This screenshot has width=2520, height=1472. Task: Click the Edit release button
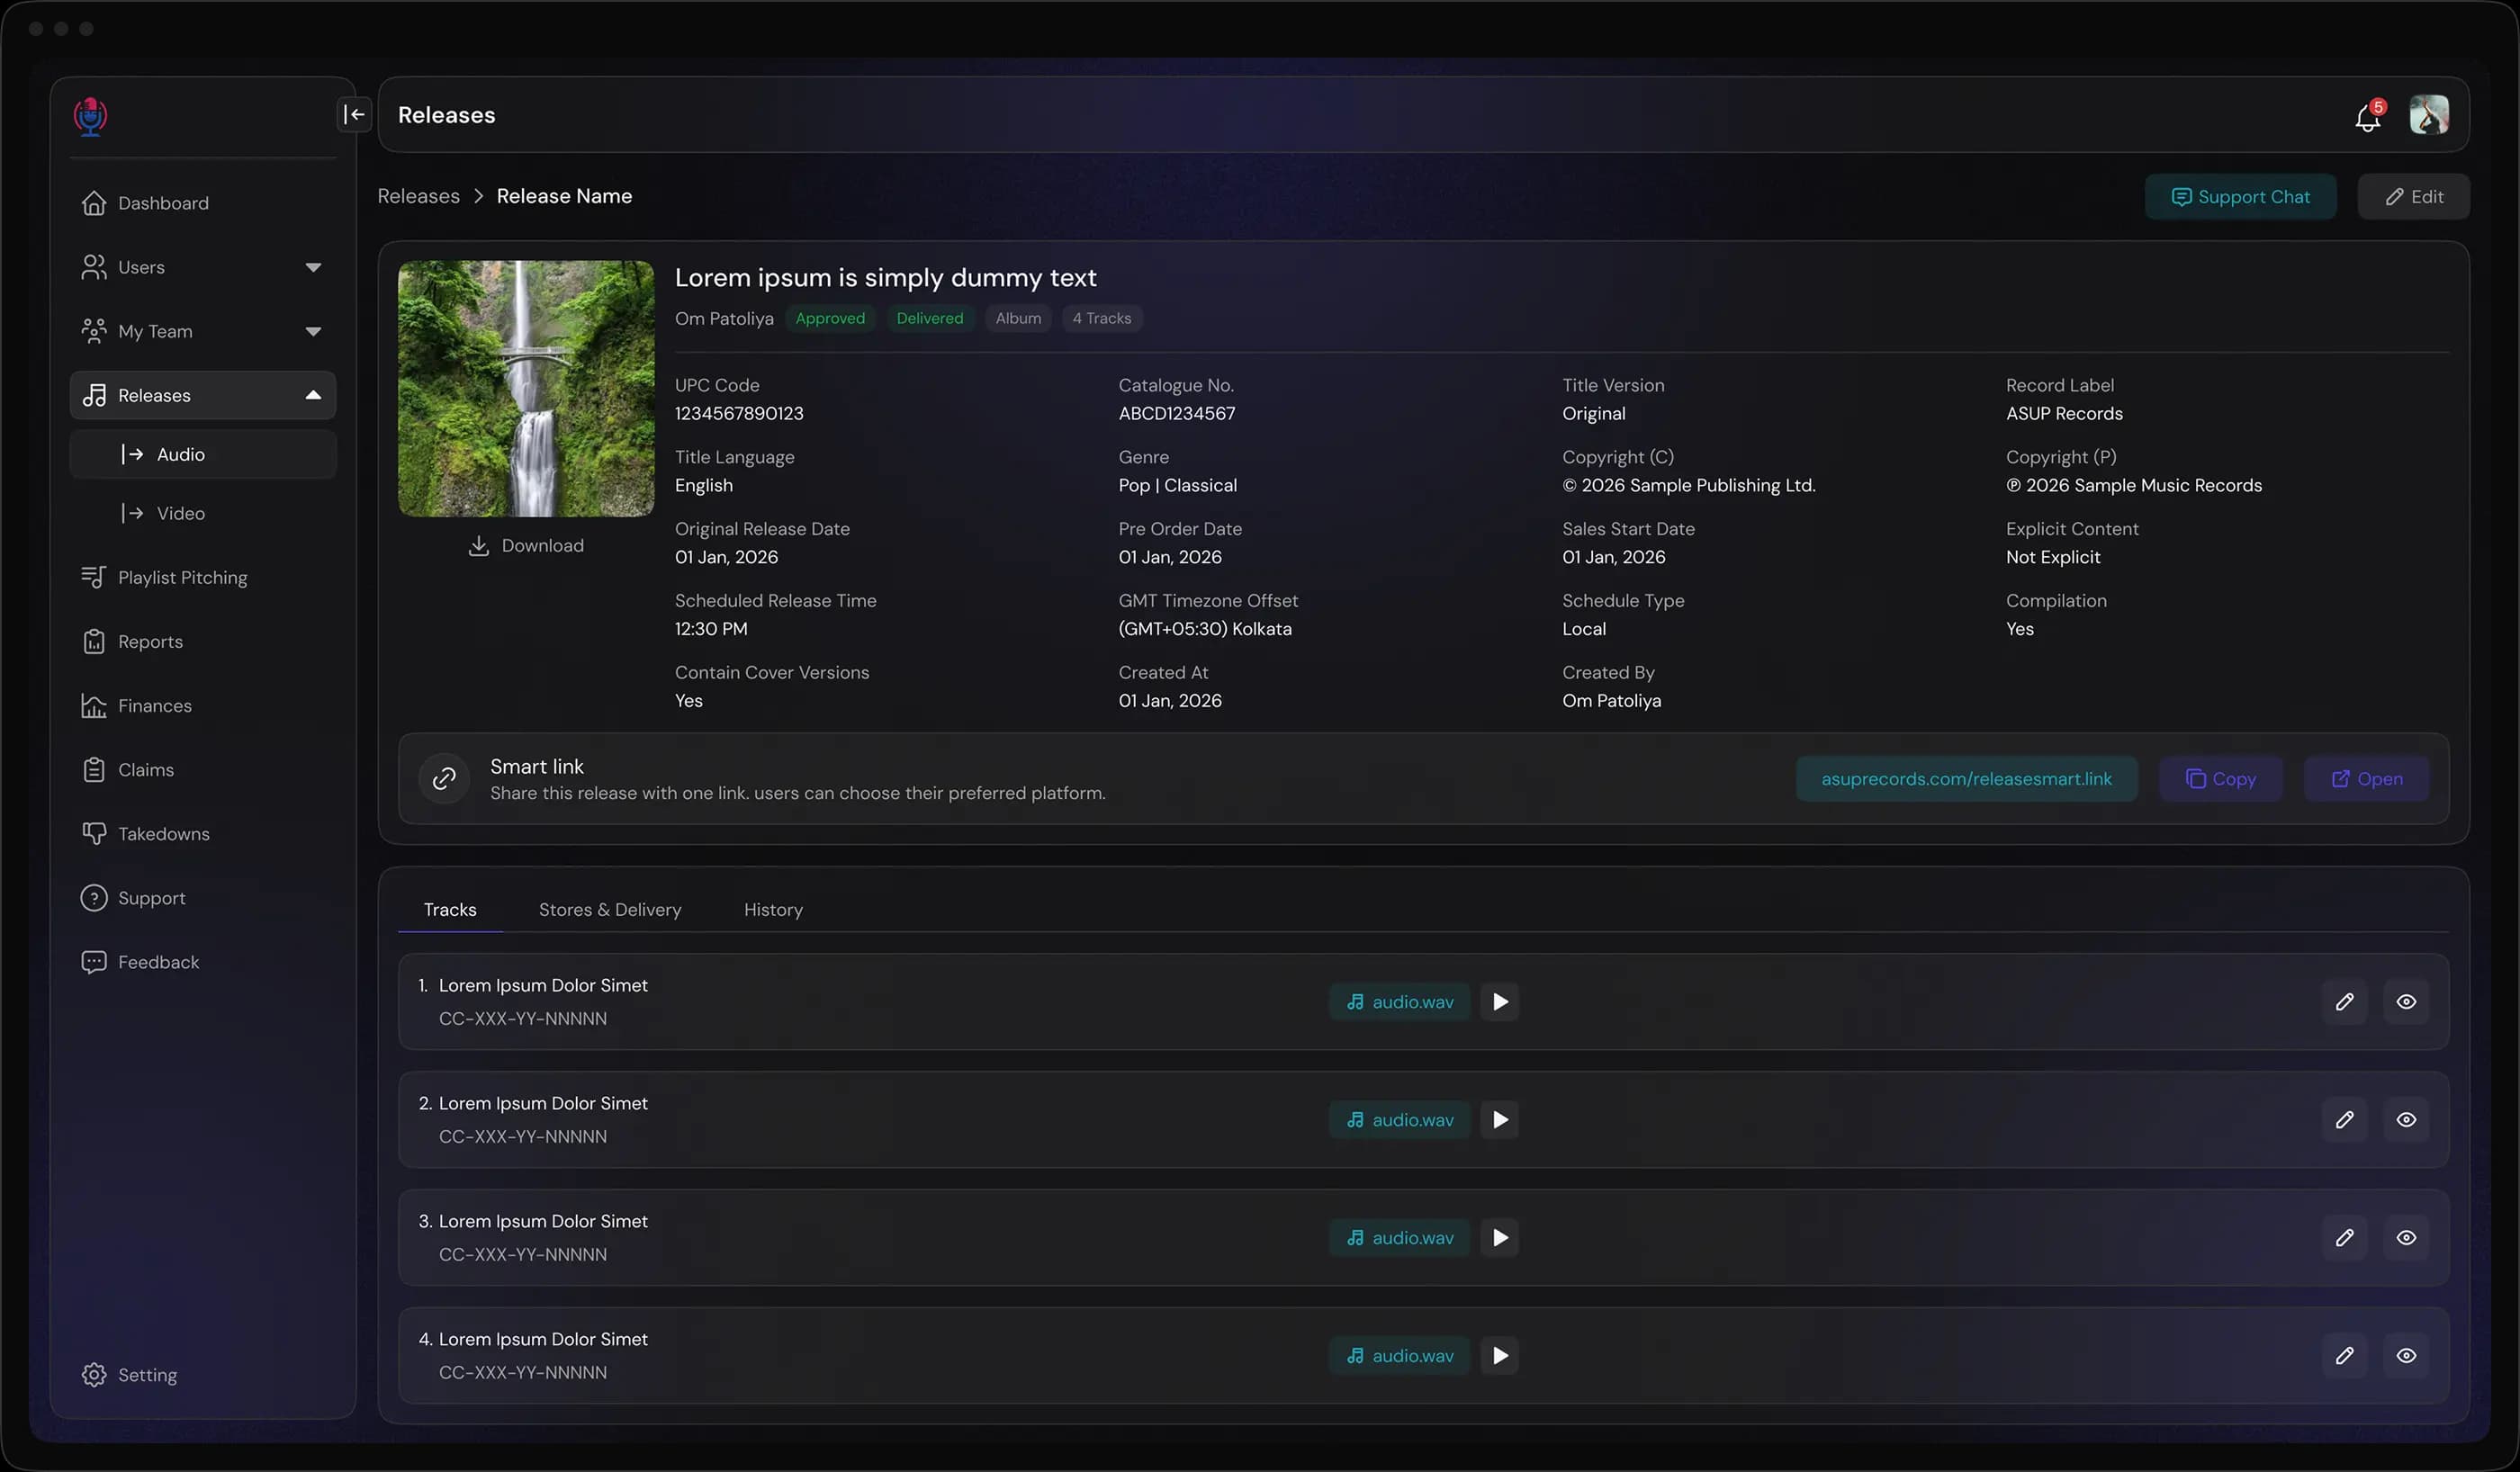click(2413, 196)
